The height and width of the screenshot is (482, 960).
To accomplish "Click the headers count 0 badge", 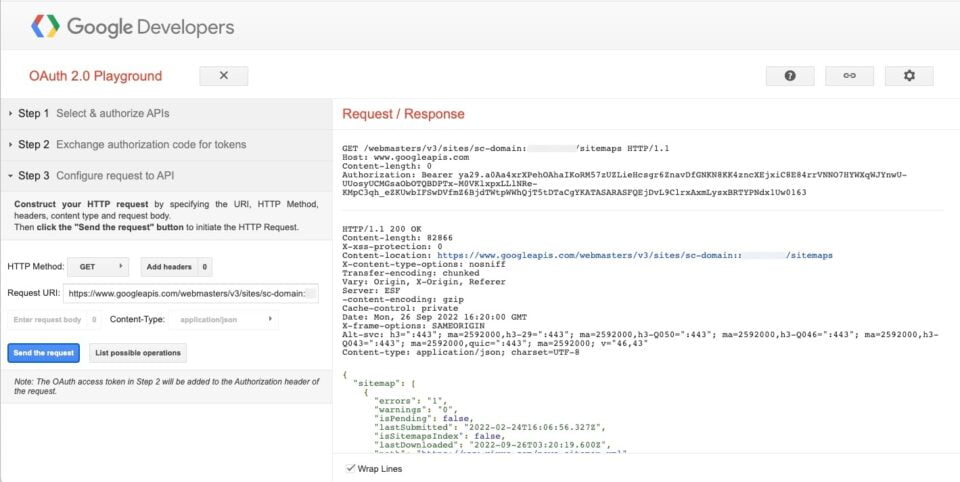I will (x=205, y=267).
